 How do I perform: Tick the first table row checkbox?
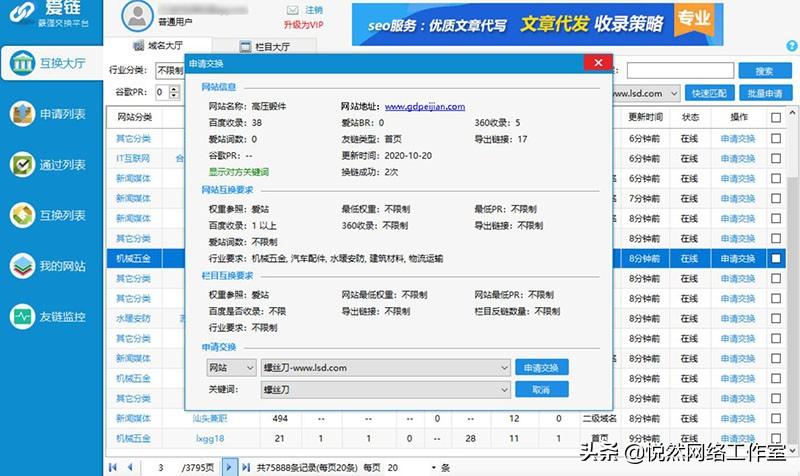[776, 138]
